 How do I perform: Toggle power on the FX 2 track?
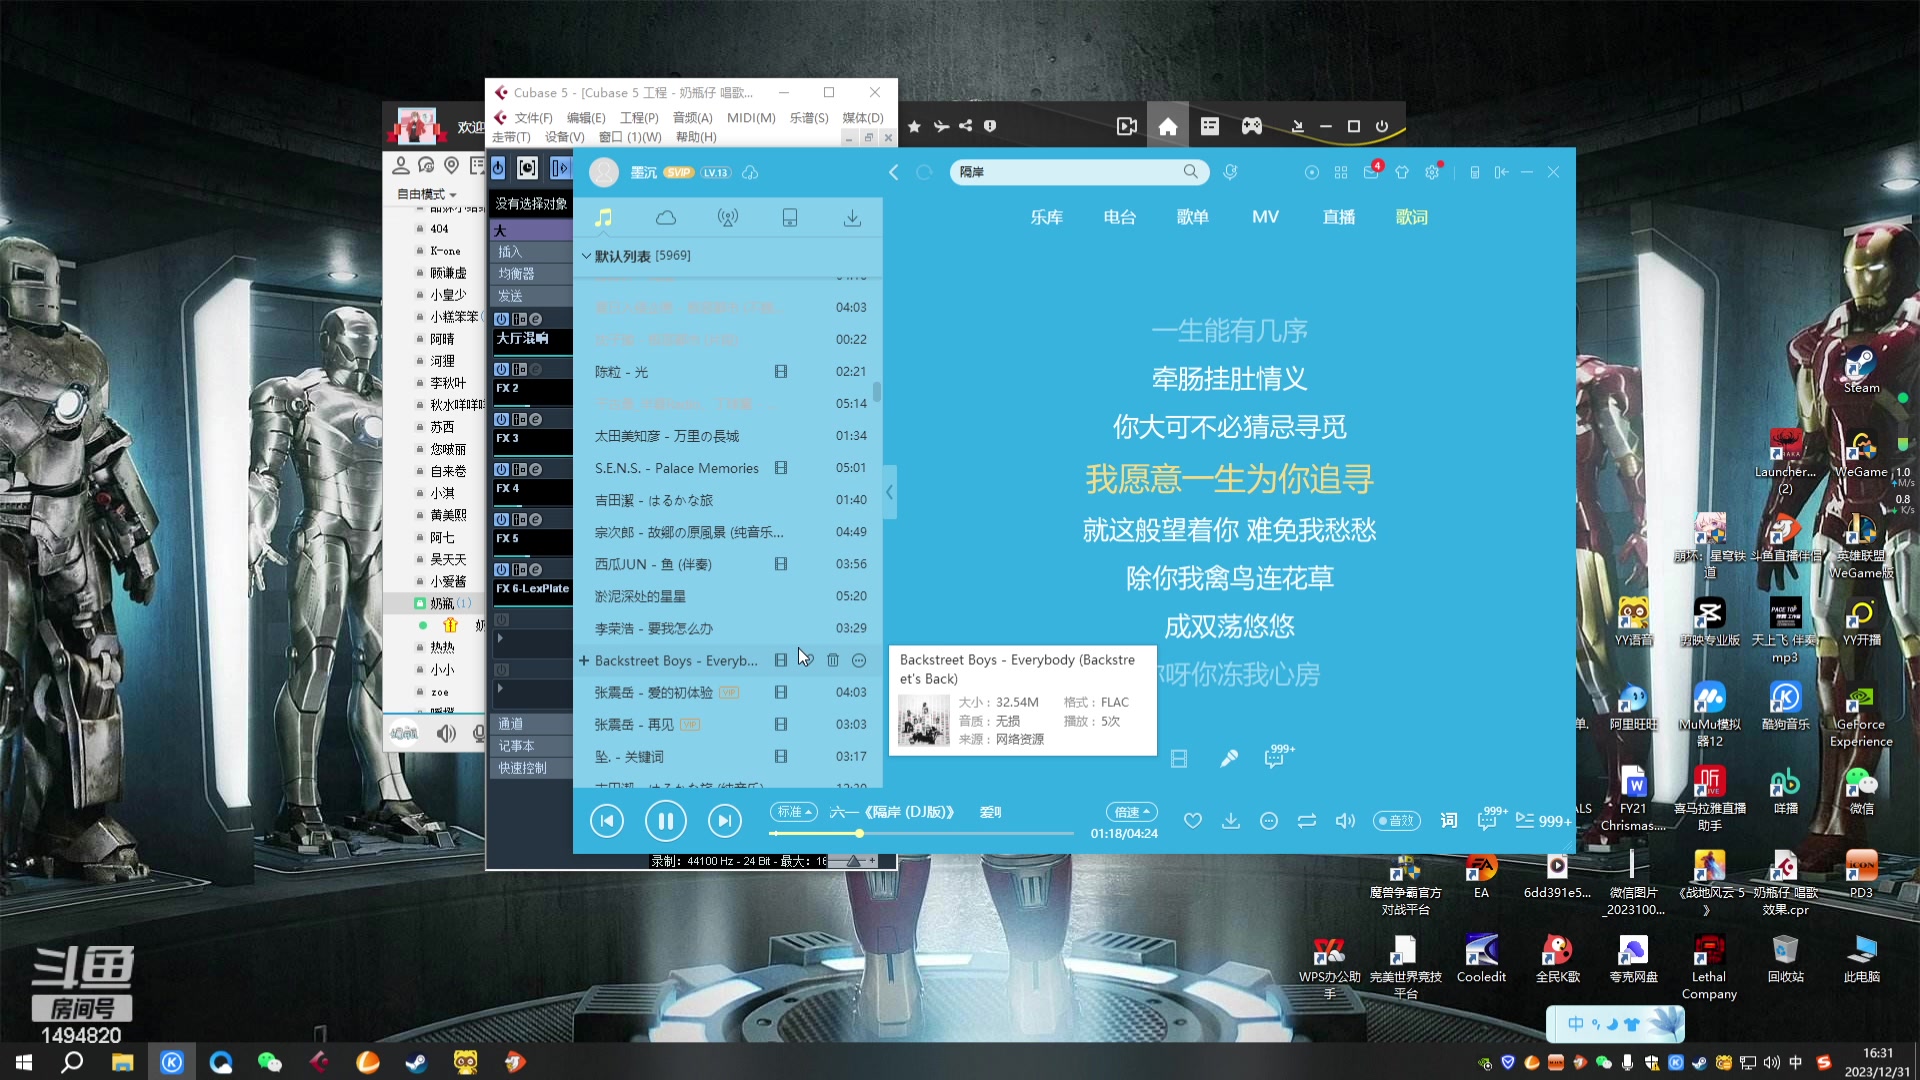501,369
